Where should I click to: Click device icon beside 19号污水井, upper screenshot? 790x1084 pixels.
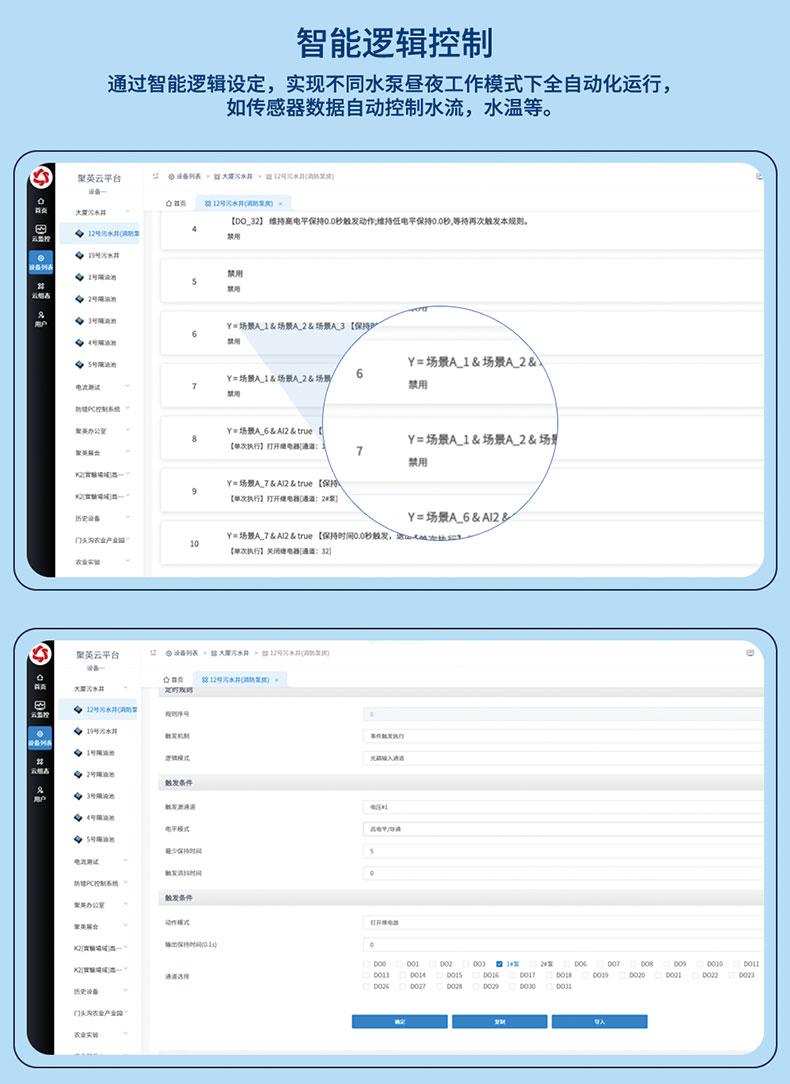(79, 255)
